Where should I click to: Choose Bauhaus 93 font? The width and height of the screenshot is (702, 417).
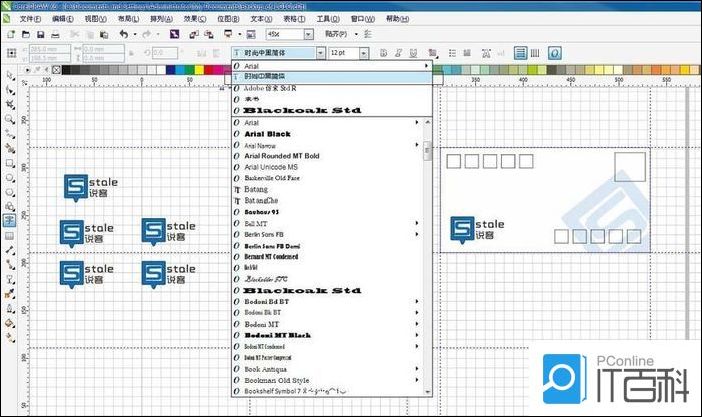click(x=261, y=212)
